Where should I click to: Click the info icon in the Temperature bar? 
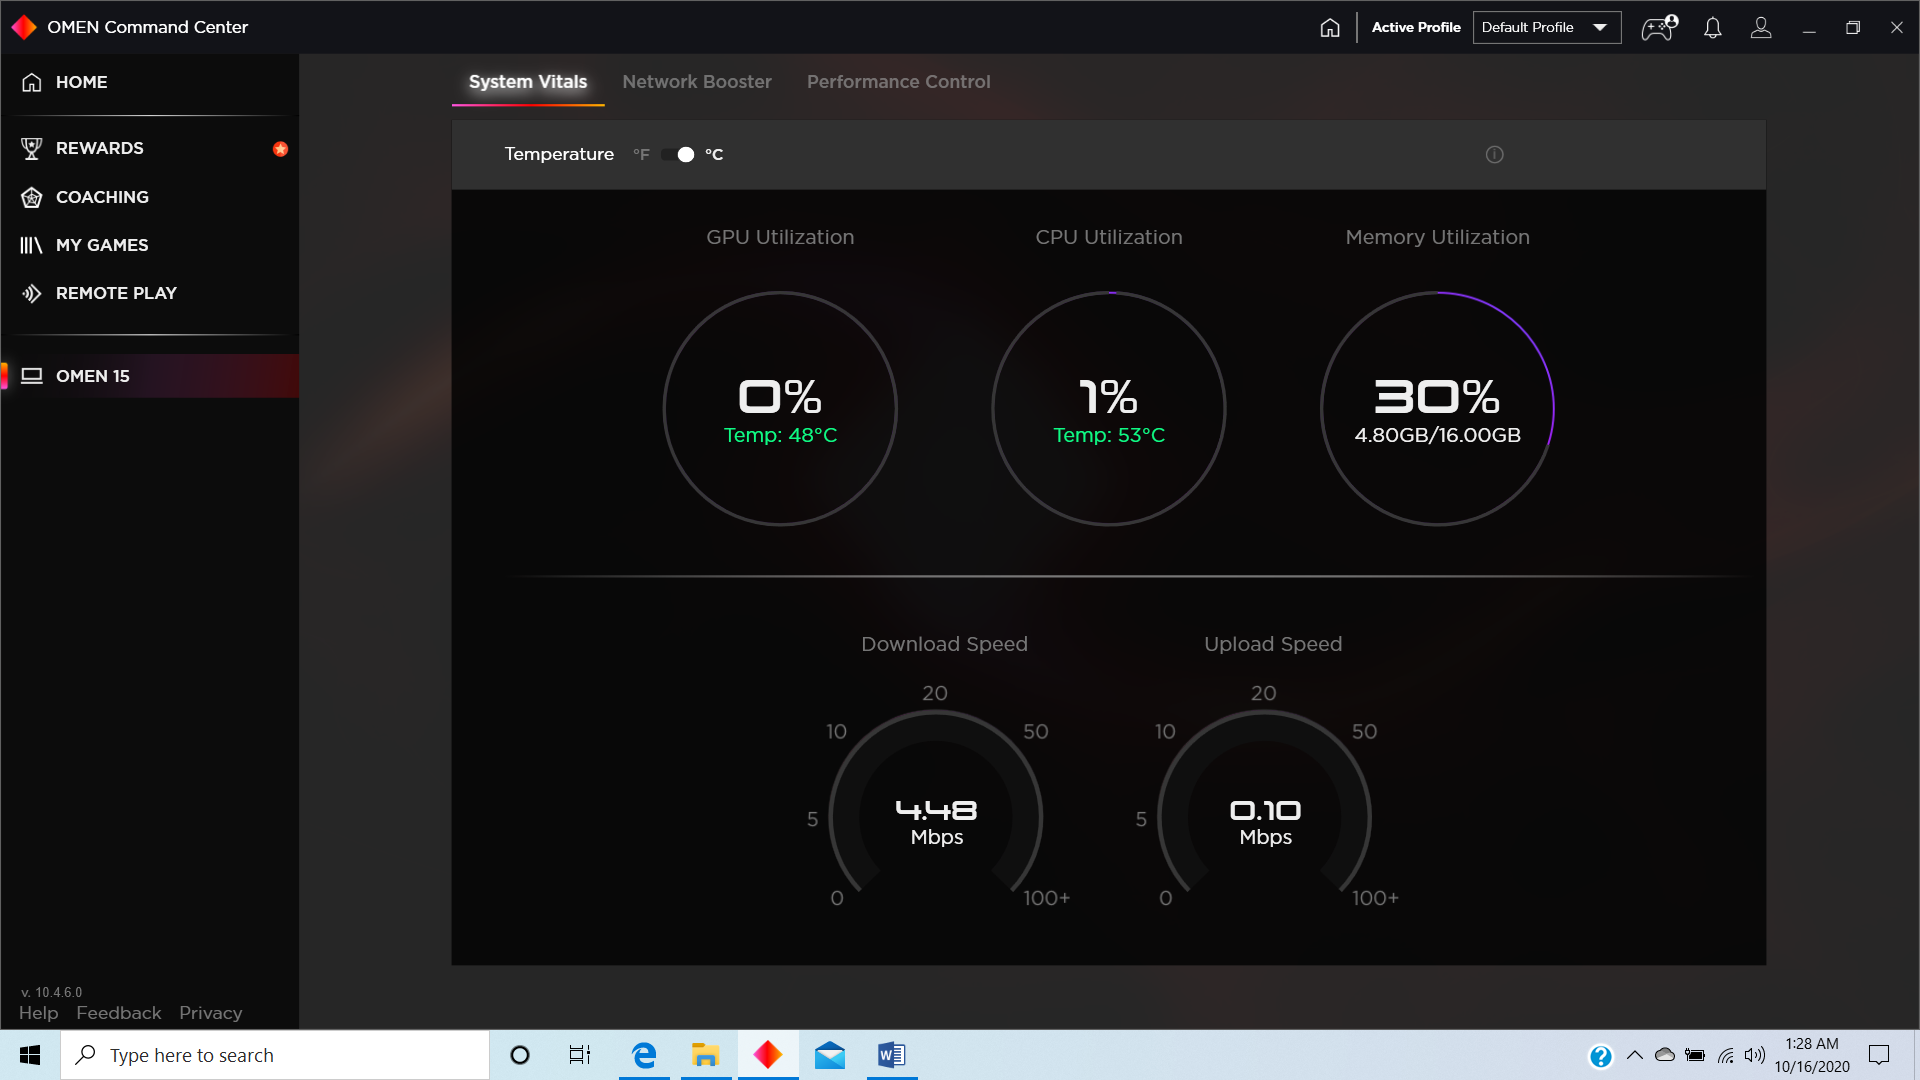[x=1494, y=154]
